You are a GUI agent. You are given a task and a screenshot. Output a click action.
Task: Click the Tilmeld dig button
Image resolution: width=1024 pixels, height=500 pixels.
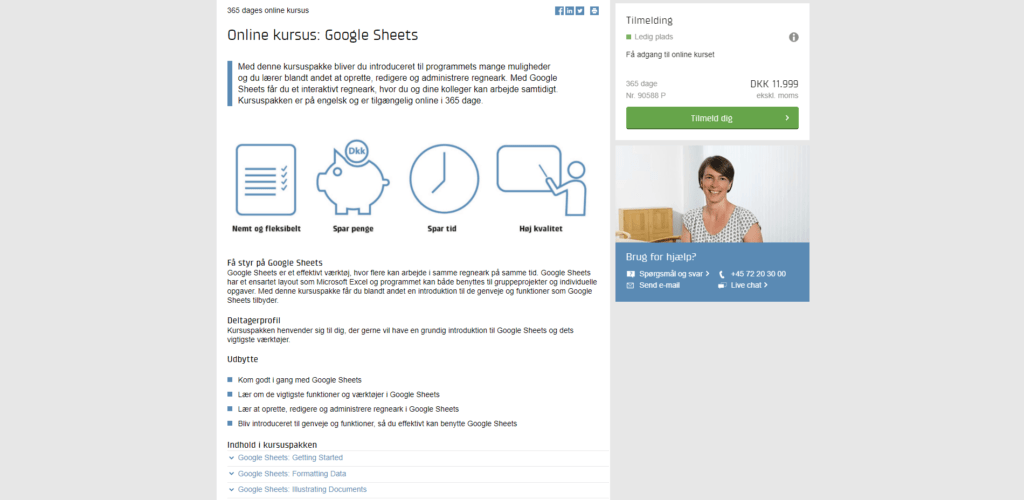[x=712, y=118]
